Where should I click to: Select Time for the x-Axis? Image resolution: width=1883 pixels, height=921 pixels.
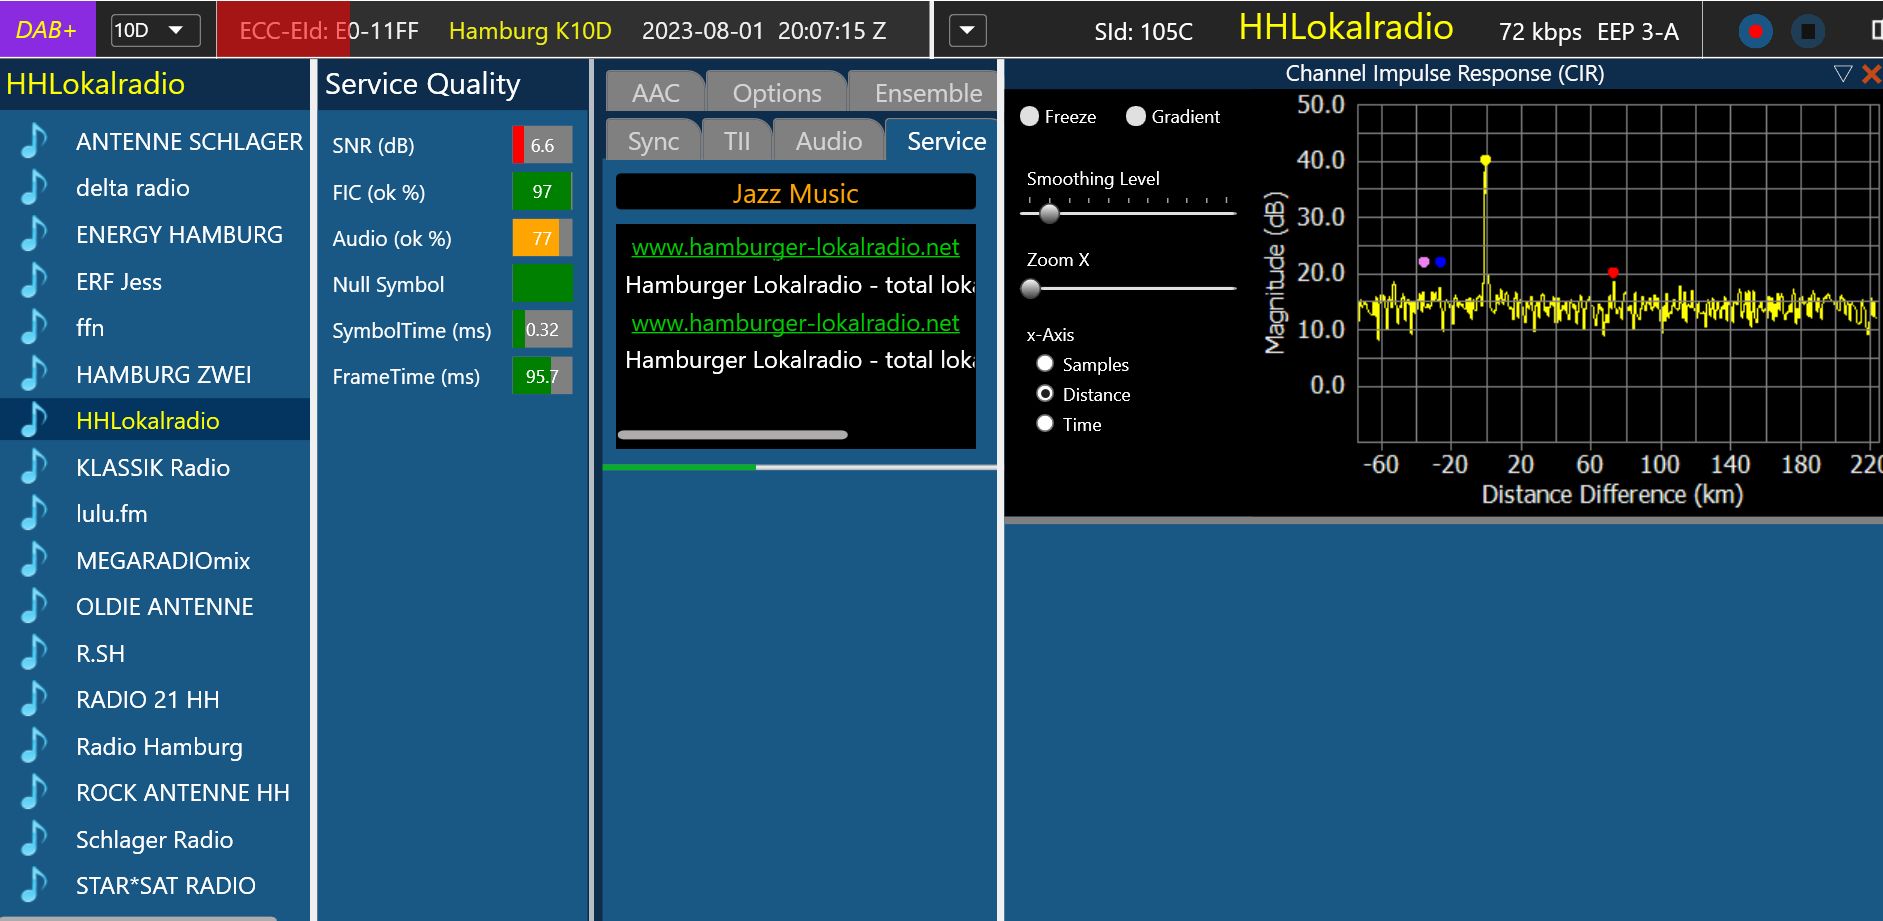pos(1045,424)
